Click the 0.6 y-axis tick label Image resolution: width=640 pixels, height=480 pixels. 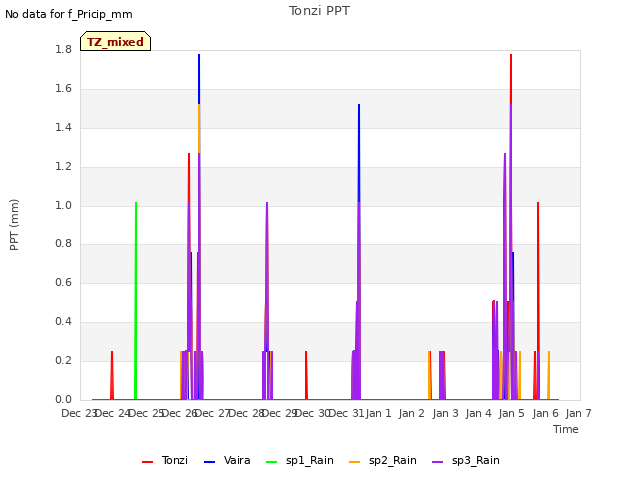pos(63,282)
